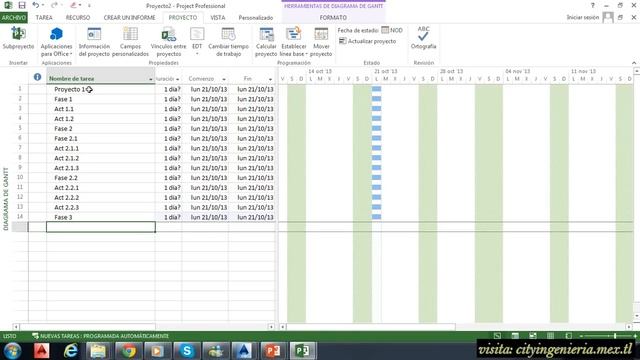Switch to Microsoft Project in taskbar
Viewport: 640px width, 360px height.
[302, 351]
